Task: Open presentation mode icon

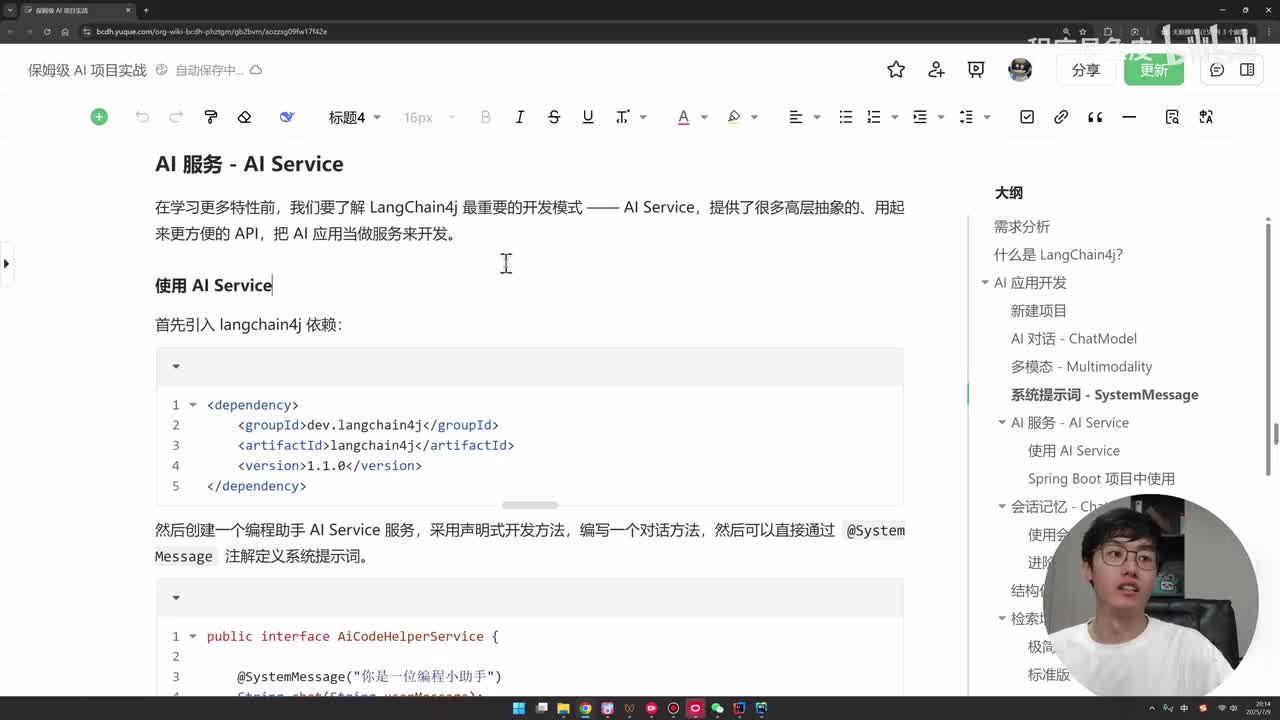Action: pyautogui.click(x=976, y=69)
